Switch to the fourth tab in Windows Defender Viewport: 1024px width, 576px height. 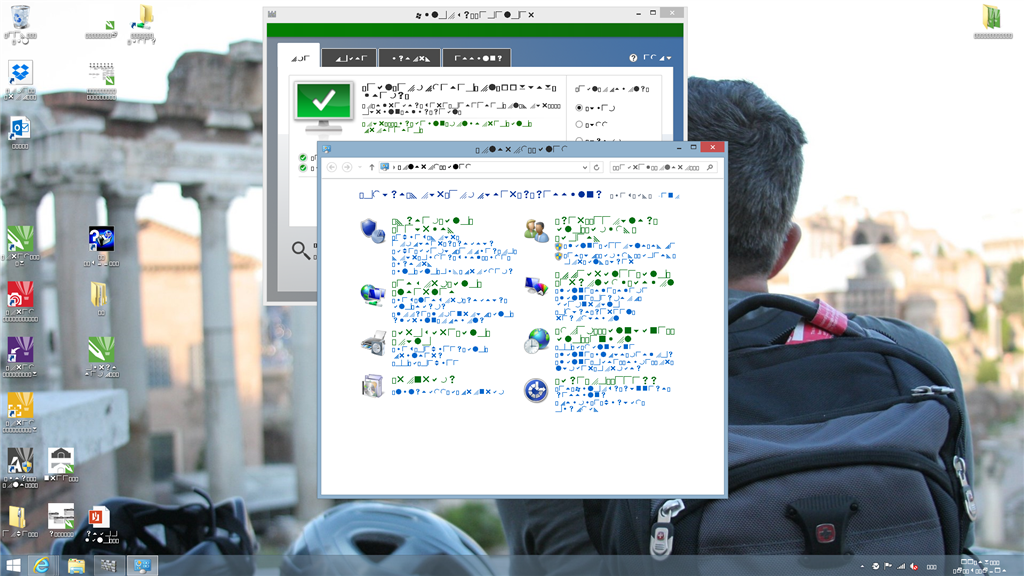coord(477,58)
